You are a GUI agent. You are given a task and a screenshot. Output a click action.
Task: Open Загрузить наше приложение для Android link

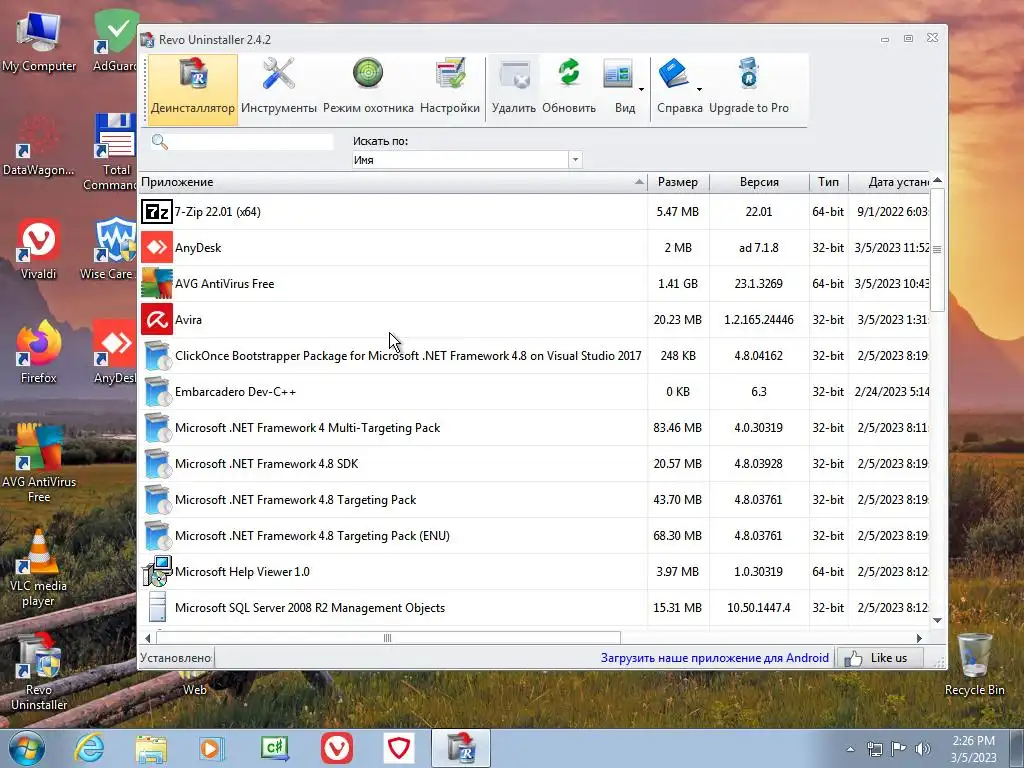click(x=714, y=658)
